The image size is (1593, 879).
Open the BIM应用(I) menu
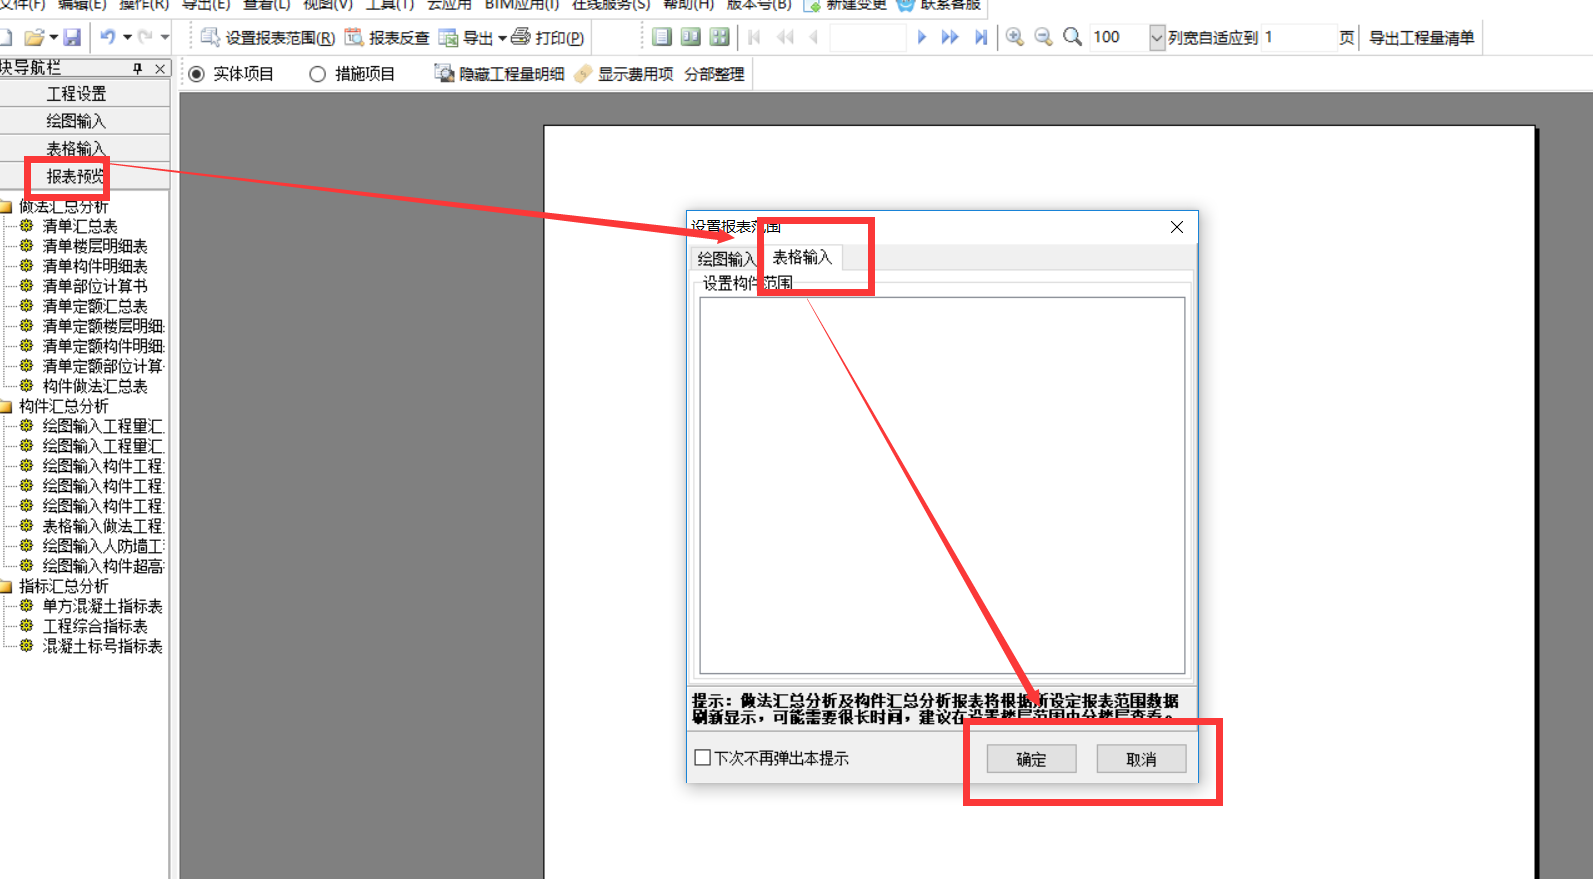(521, 5)
